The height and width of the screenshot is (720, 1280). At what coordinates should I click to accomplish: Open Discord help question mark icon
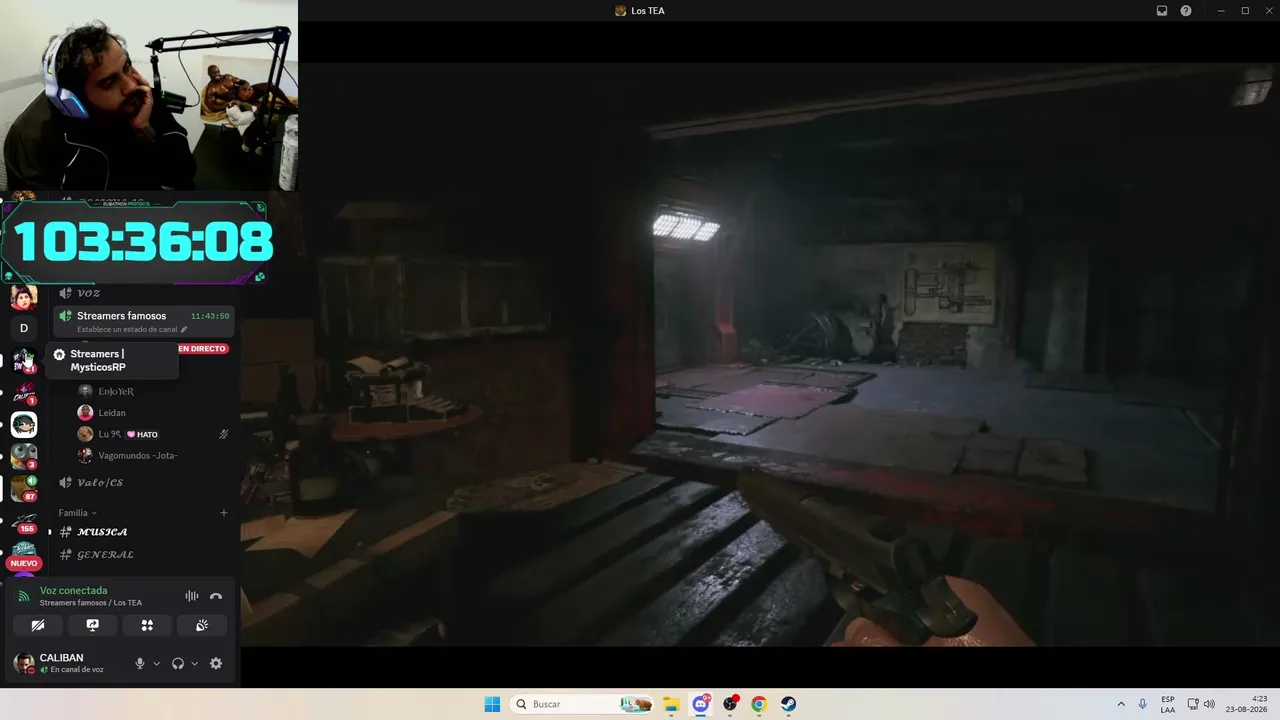click(x=1186, y=11)
